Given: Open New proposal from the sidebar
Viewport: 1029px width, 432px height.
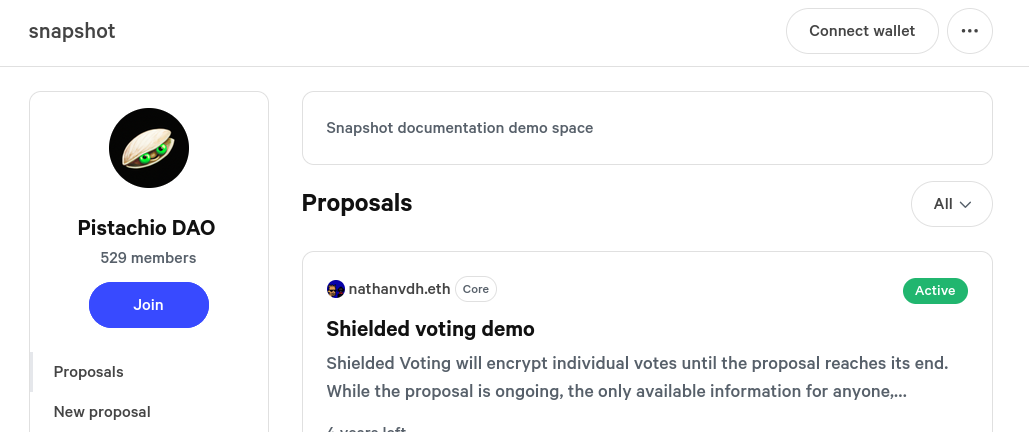Looking at the screenshot, I should tap(102, 412).
